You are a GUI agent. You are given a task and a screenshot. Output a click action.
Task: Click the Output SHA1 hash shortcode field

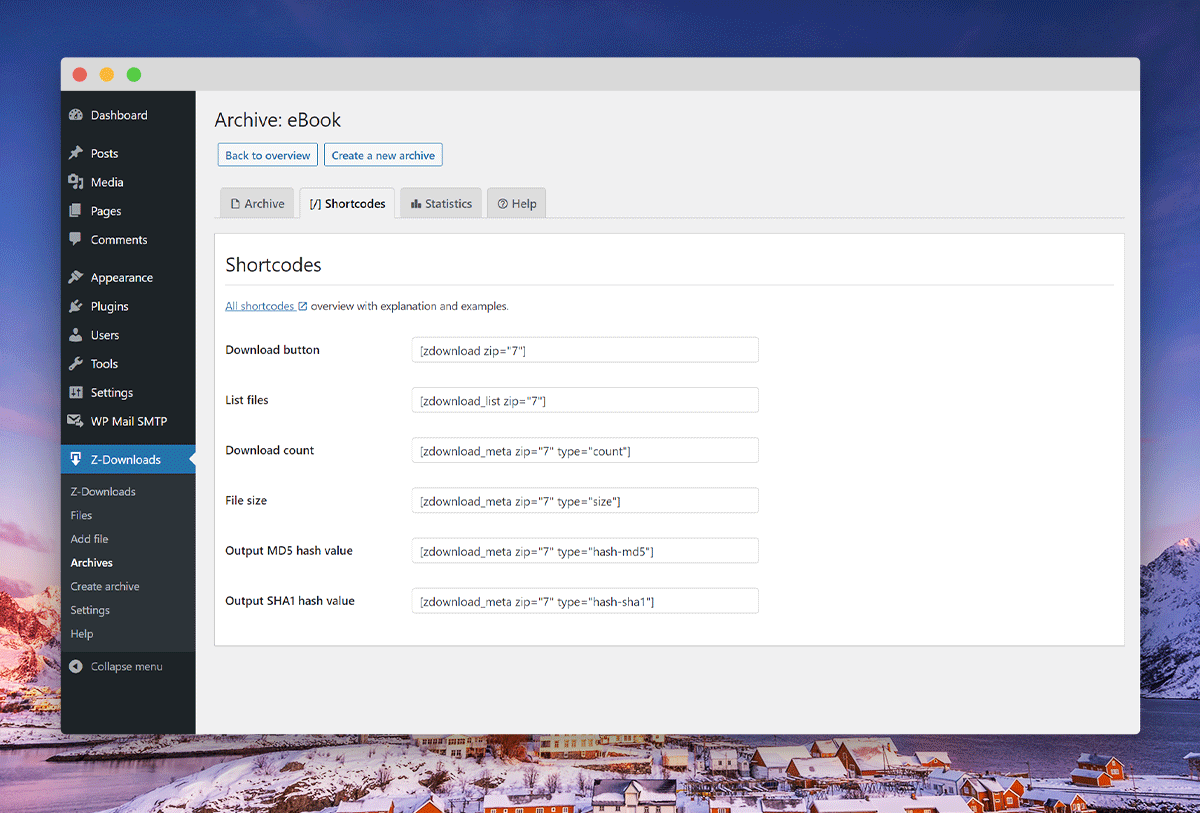(x=584, y=601)
